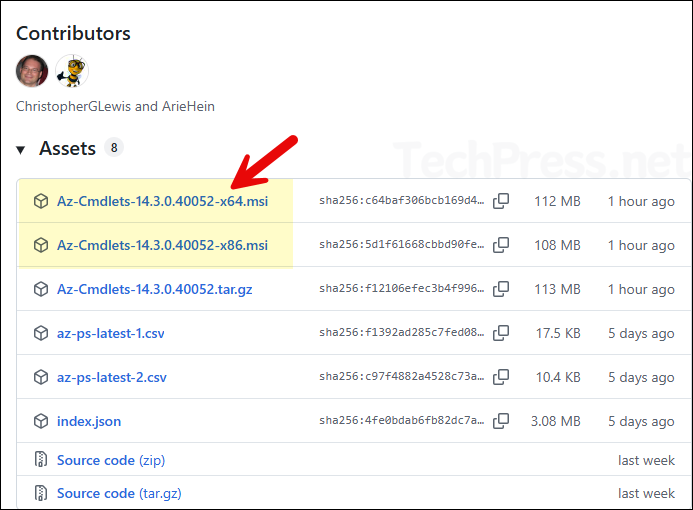Click the Assets heading
The height and width of the screenshot is (510, 693).
[x=67, y=148]
